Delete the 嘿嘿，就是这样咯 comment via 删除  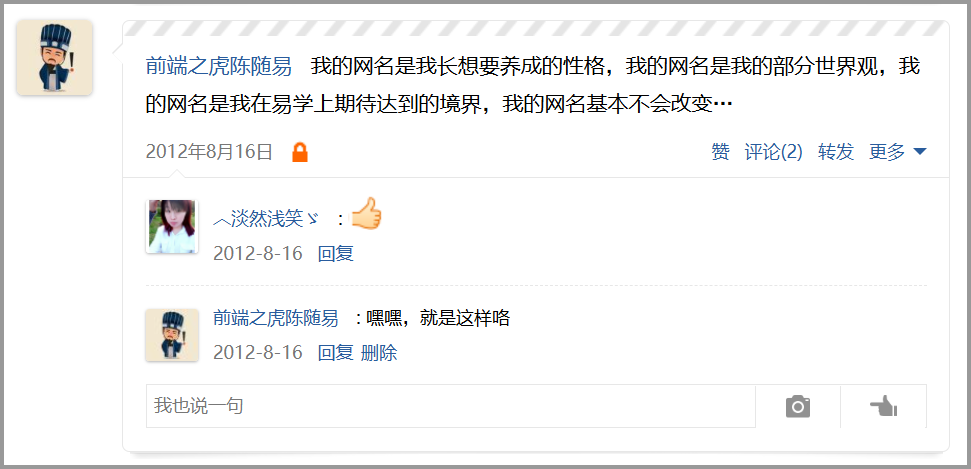(x=379, y=353)
